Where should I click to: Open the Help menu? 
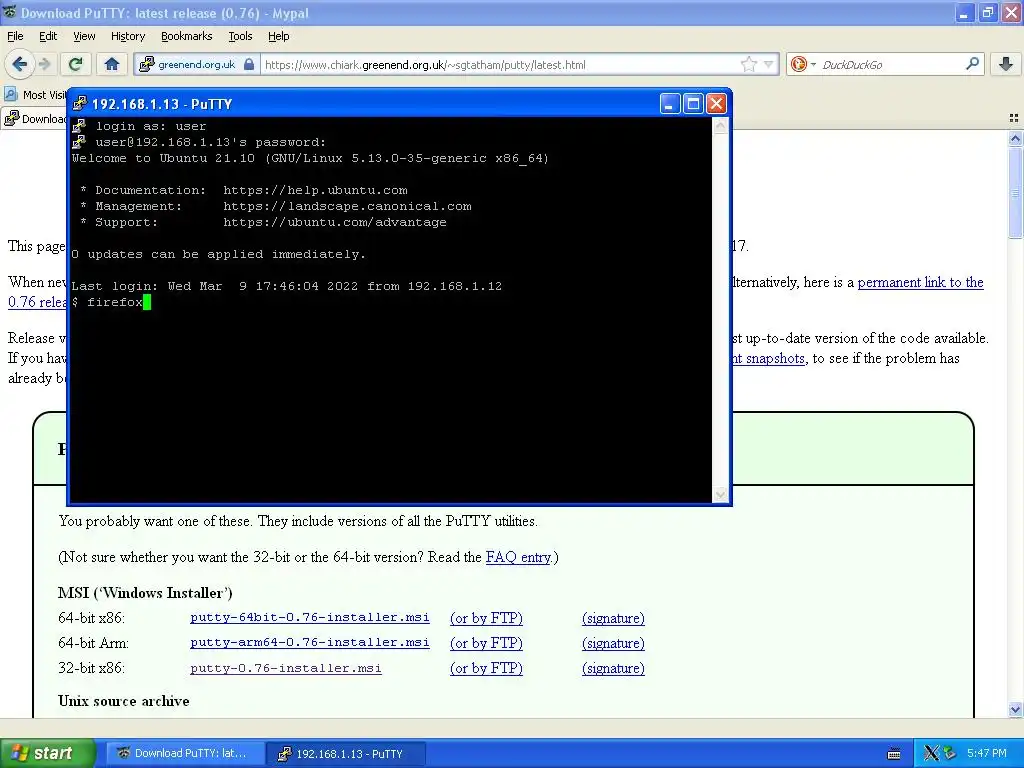(x=278, y=36)
